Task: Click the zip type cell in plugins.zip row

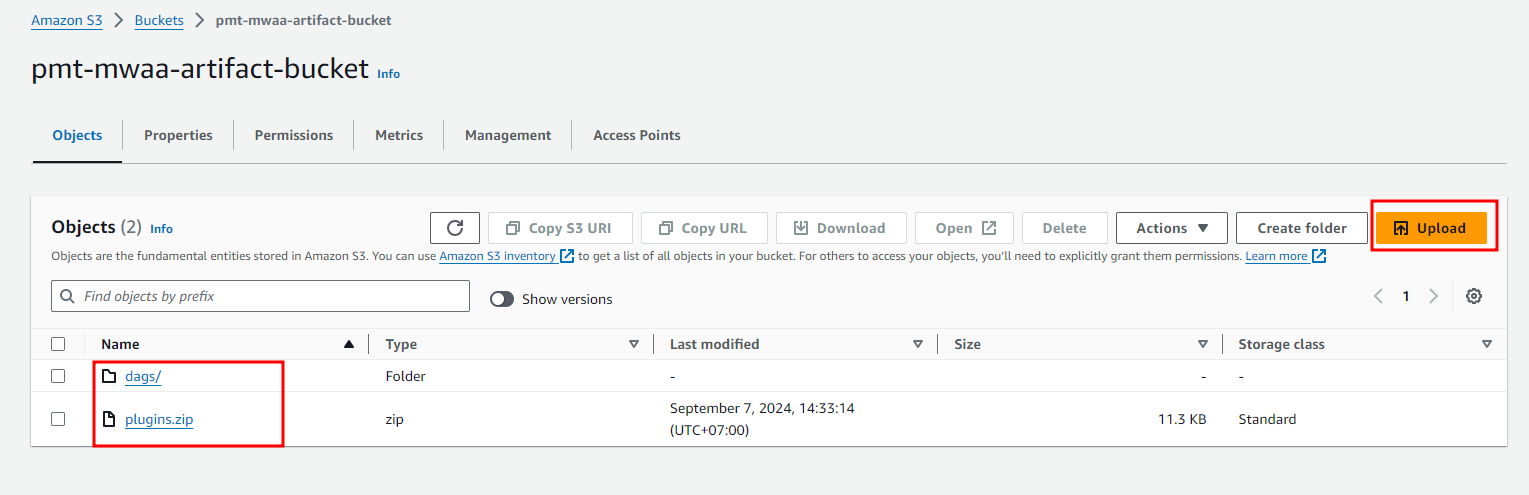Action: 395,420
